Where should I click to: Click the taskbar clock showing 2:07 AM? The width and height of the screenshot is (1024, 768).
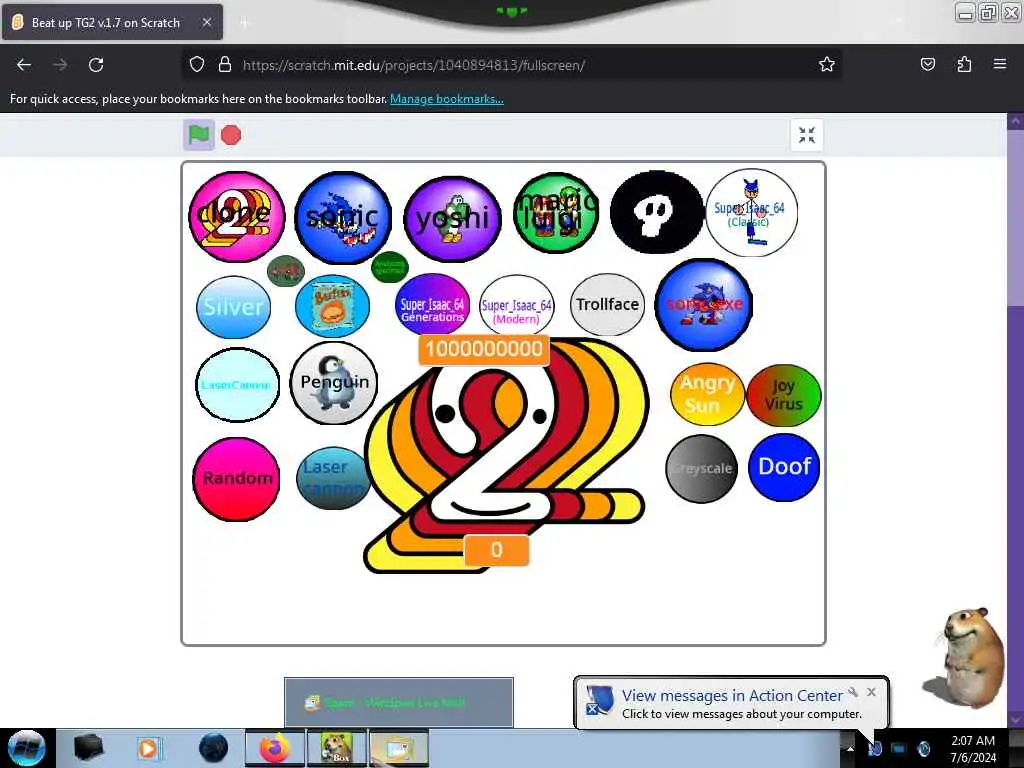(973, 749)
